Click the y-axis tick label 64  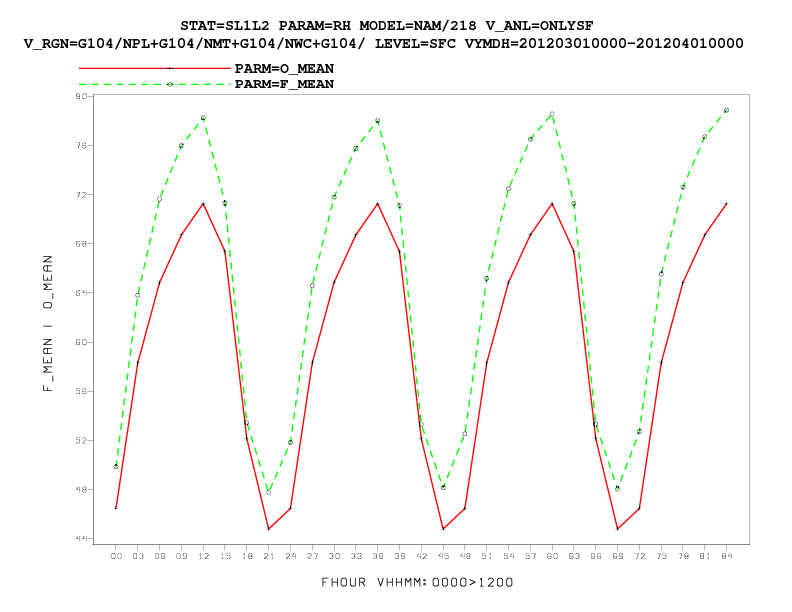81,293
